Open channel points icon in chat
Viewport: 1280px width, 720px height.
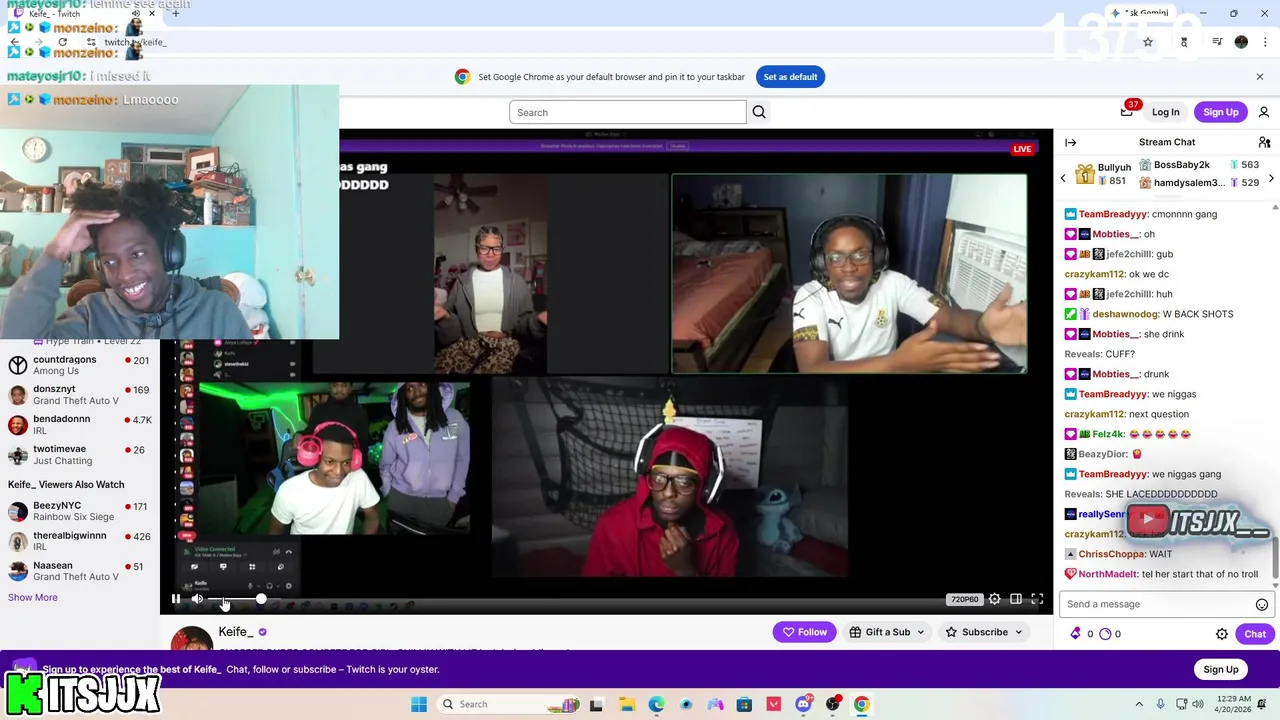click(x=1106, y=634)
